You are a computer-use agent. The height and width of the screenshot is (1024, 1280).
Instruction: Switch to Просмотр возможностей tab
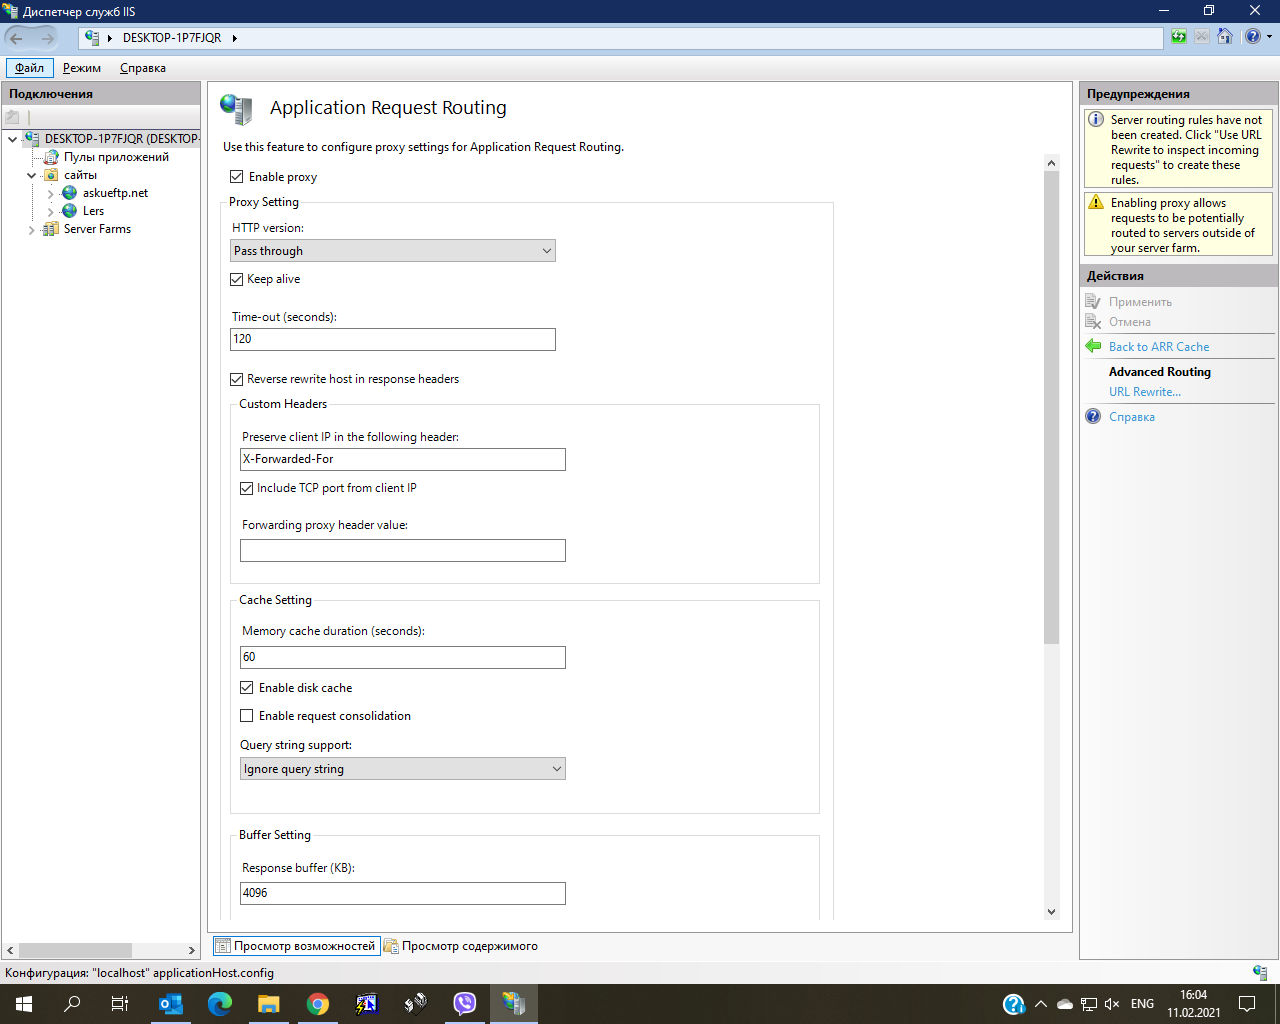(x=297, y=946)
